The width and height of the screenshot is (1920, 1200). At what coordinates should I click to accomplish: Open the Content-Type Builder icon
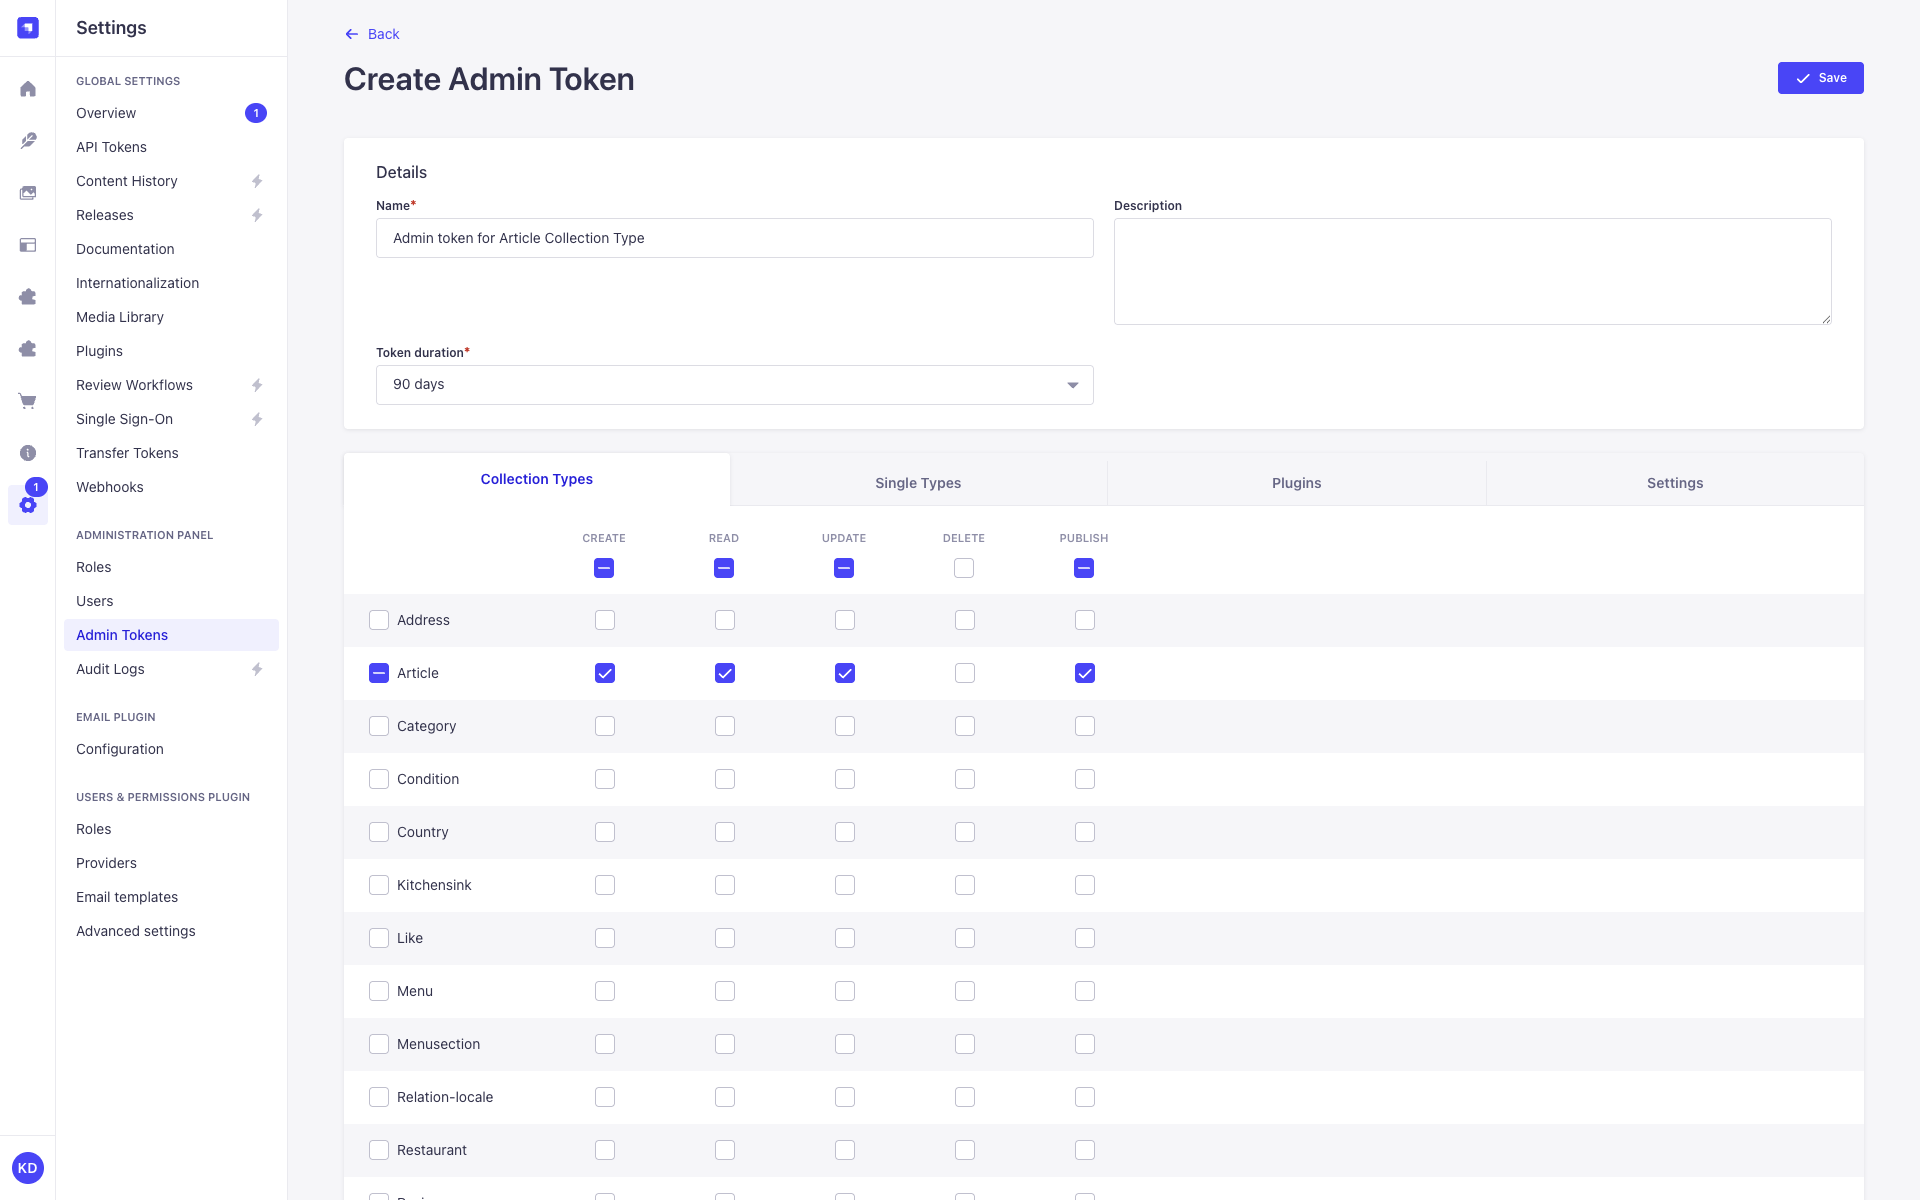tap(28, 245)
